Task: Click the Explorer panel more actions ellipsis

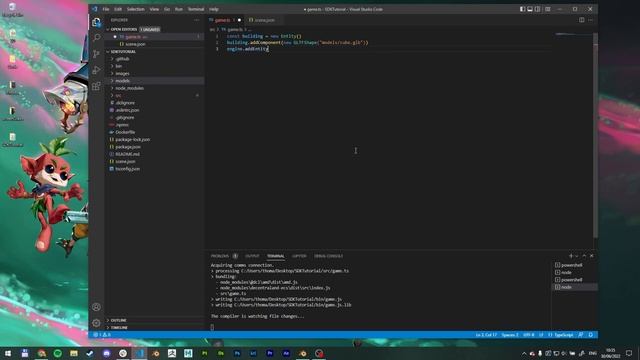Action: (x=197, y=20)
